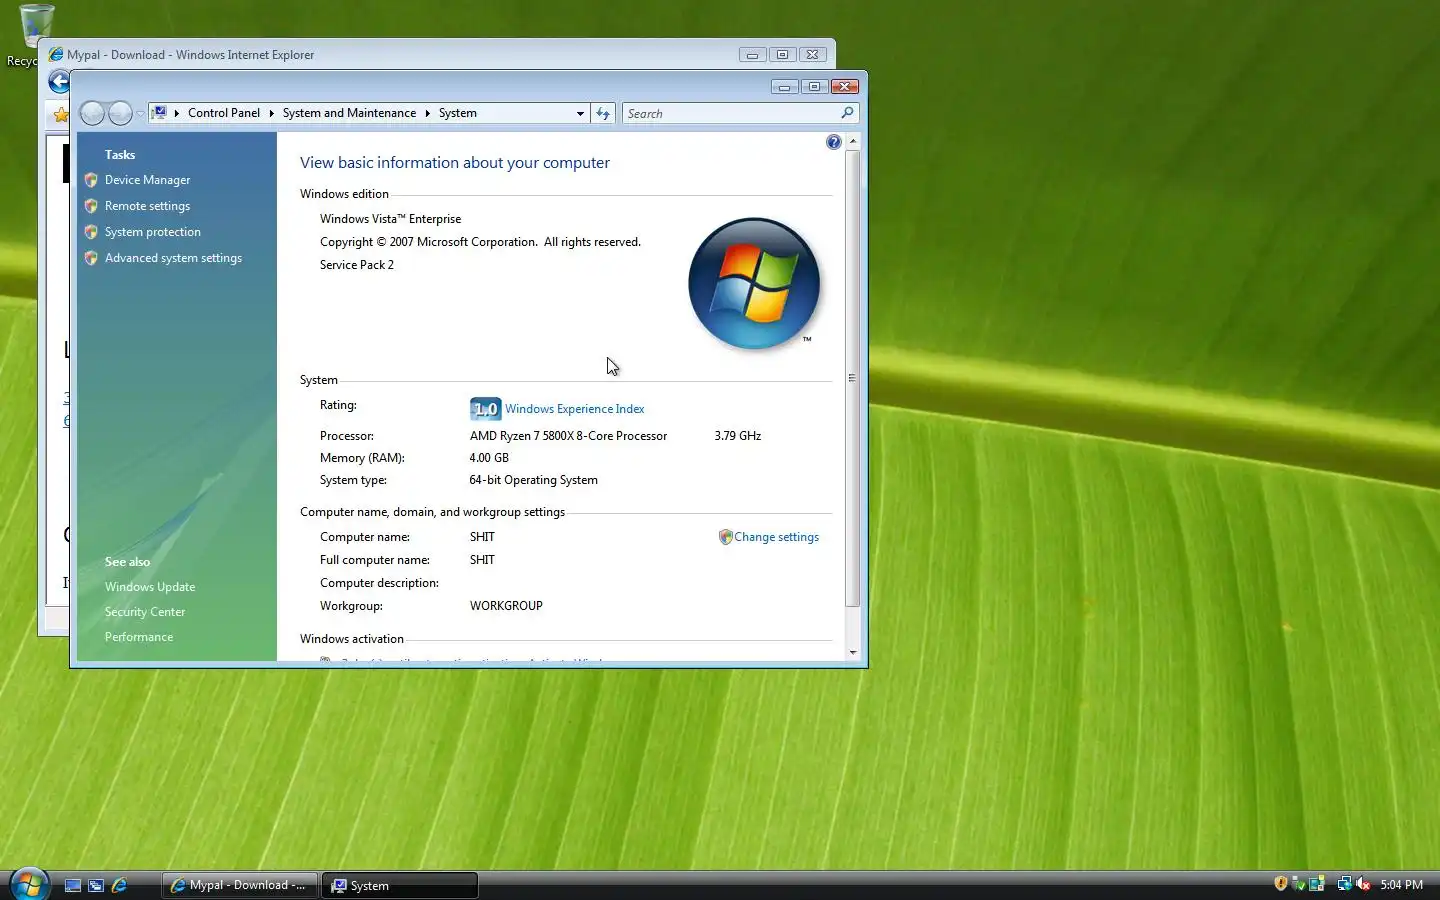1440x900 pixels.
Task: Maximize the Internet Explorer window
Action: click(783, 55)
